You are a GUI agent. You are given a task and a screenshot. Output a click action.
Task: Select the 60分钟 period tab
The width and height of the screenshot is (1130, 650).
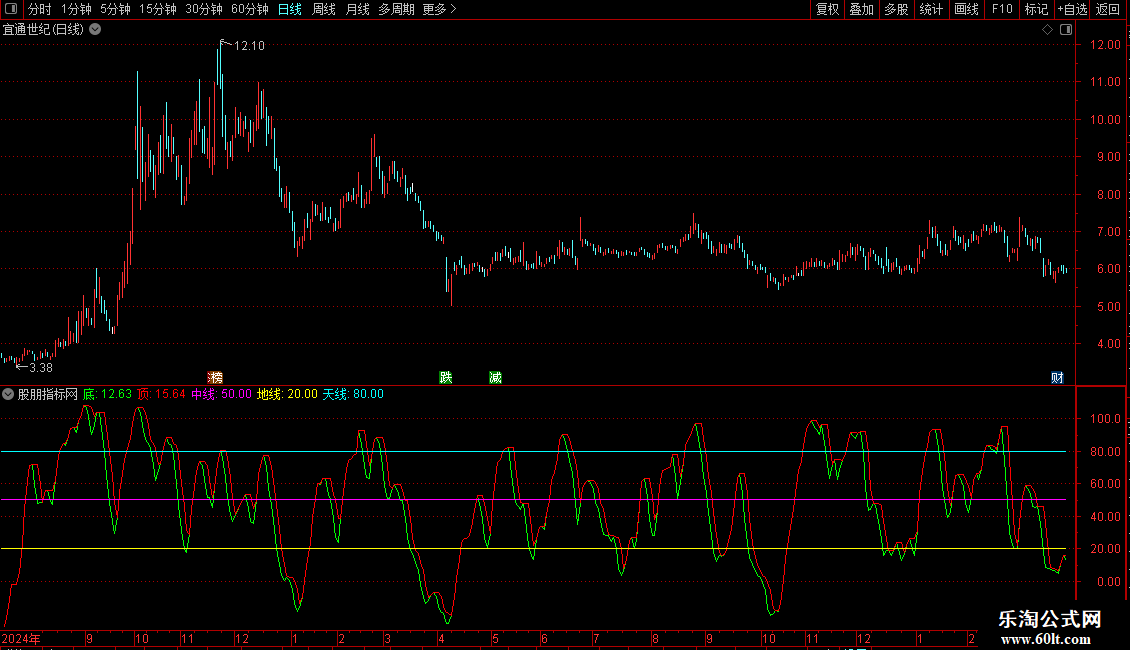click(250, 9)
